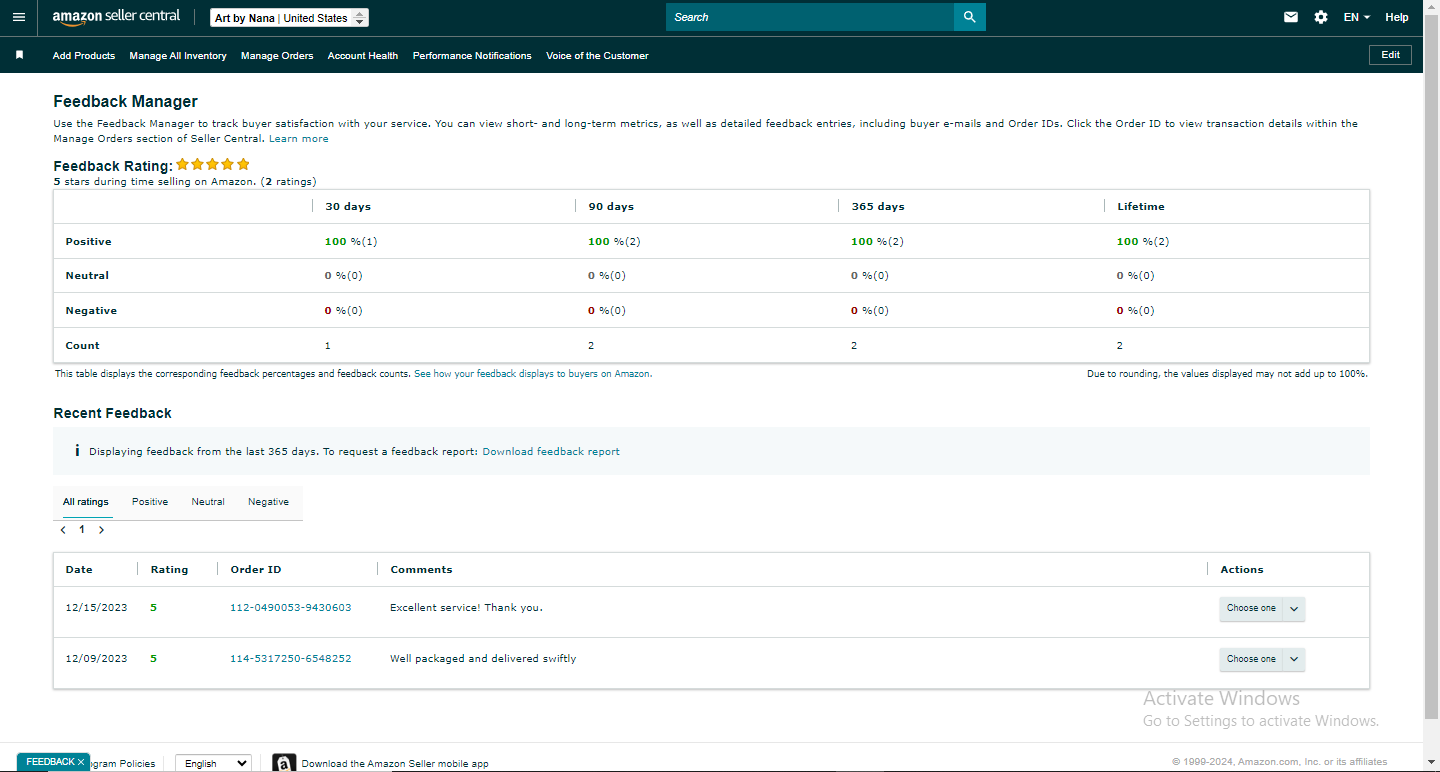Open Account Health page

[x=363, y=56]
